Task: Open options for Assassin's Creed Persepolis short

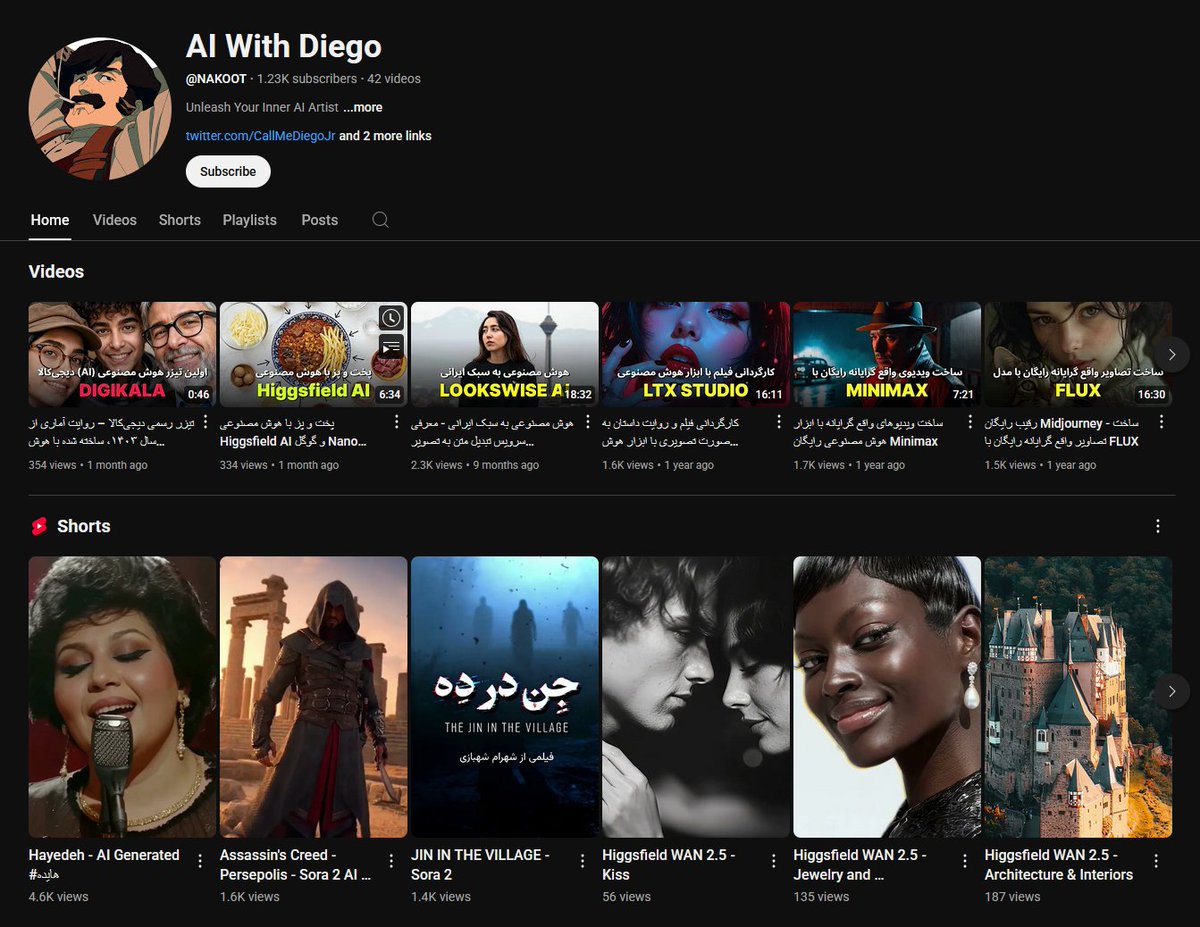Action: point(391,861)
